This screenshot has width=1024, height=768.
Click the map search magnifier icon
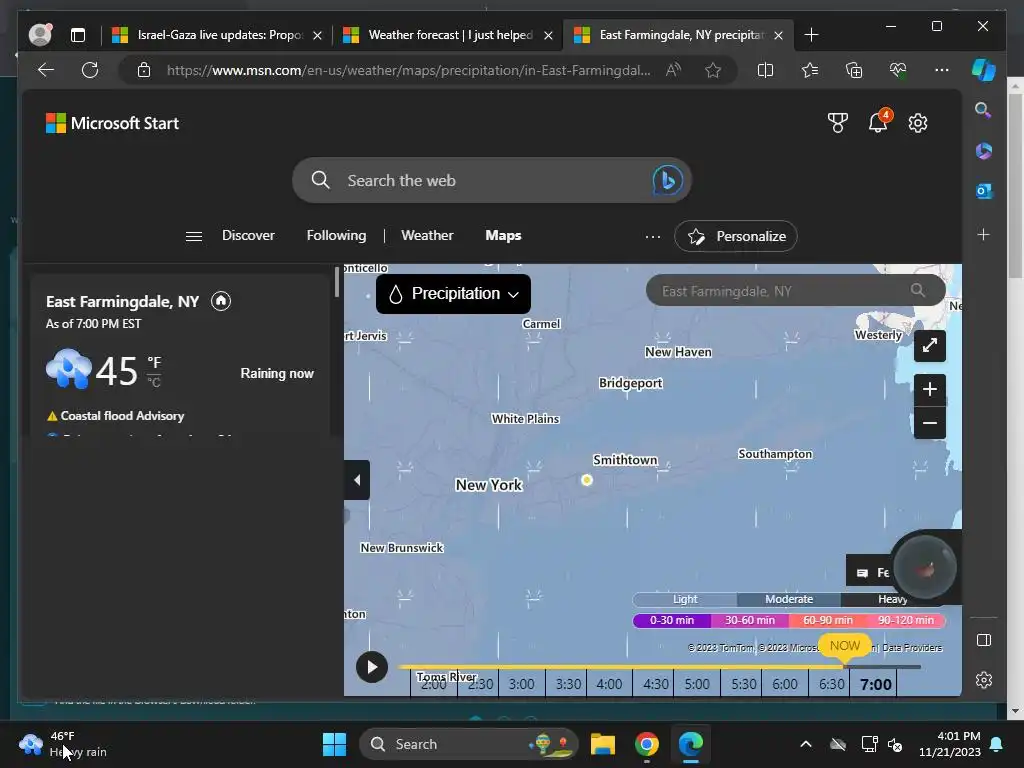click(918, 290)
